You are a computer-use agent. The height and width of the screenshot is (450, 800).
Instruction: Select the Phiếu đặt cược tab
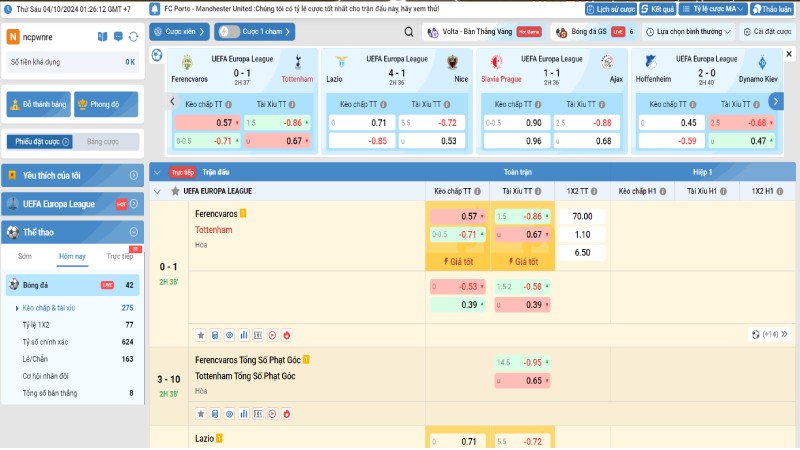39,142
